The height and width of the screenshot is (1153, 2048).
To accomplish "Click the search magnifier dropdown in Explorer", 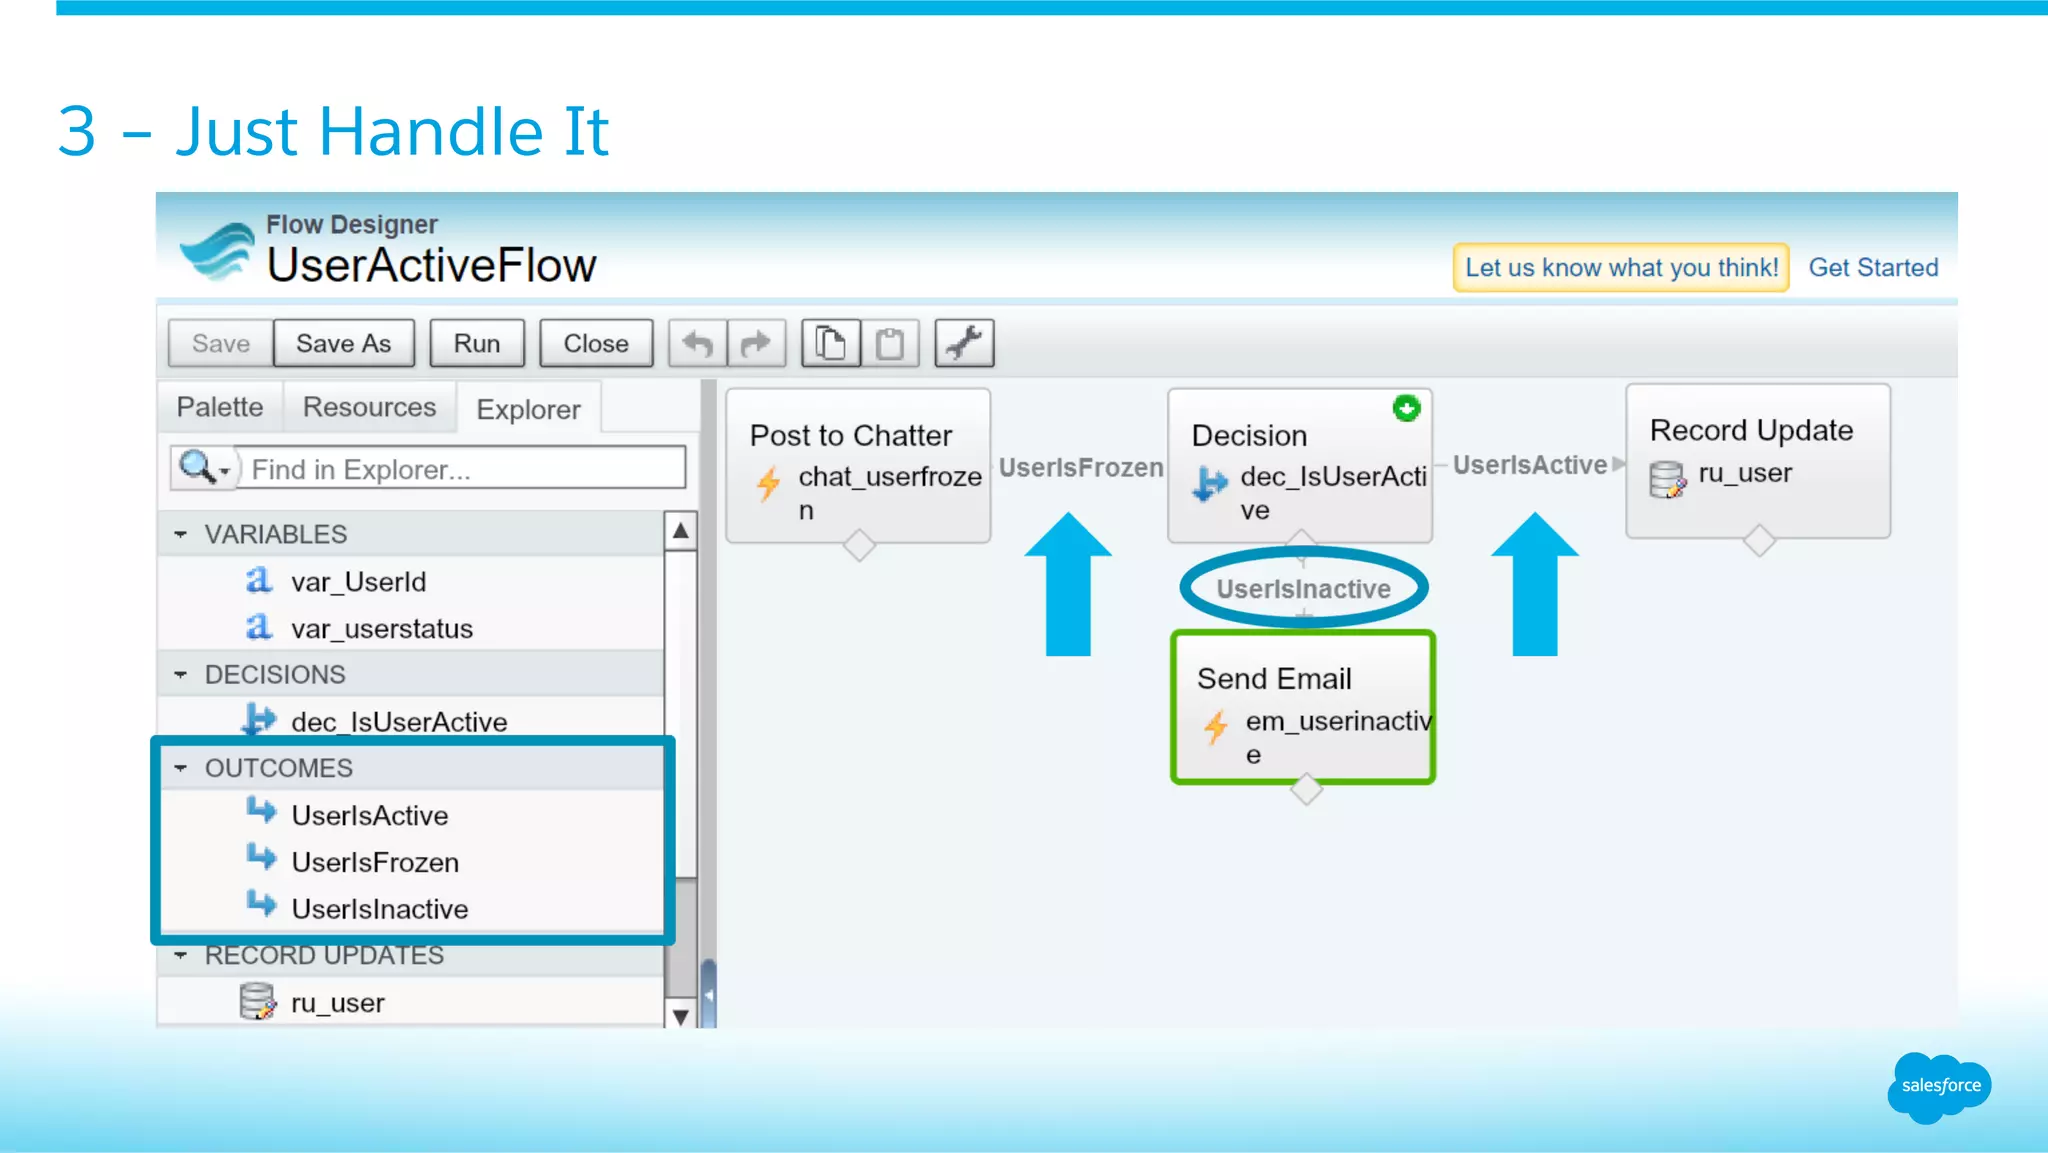I will tap(204, 468).
